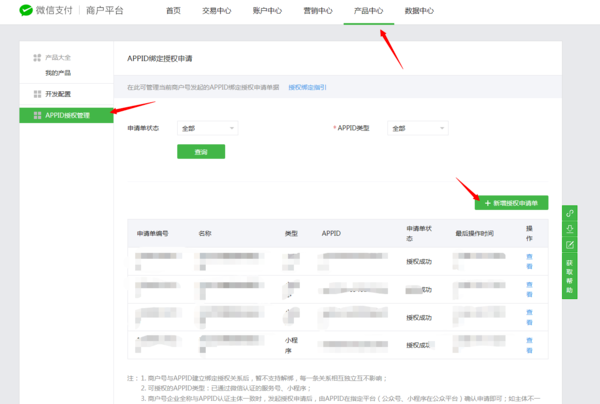Click the download icon on right floating bar
600x404 pixels.
pyautogui.click(x=569, y=229)
